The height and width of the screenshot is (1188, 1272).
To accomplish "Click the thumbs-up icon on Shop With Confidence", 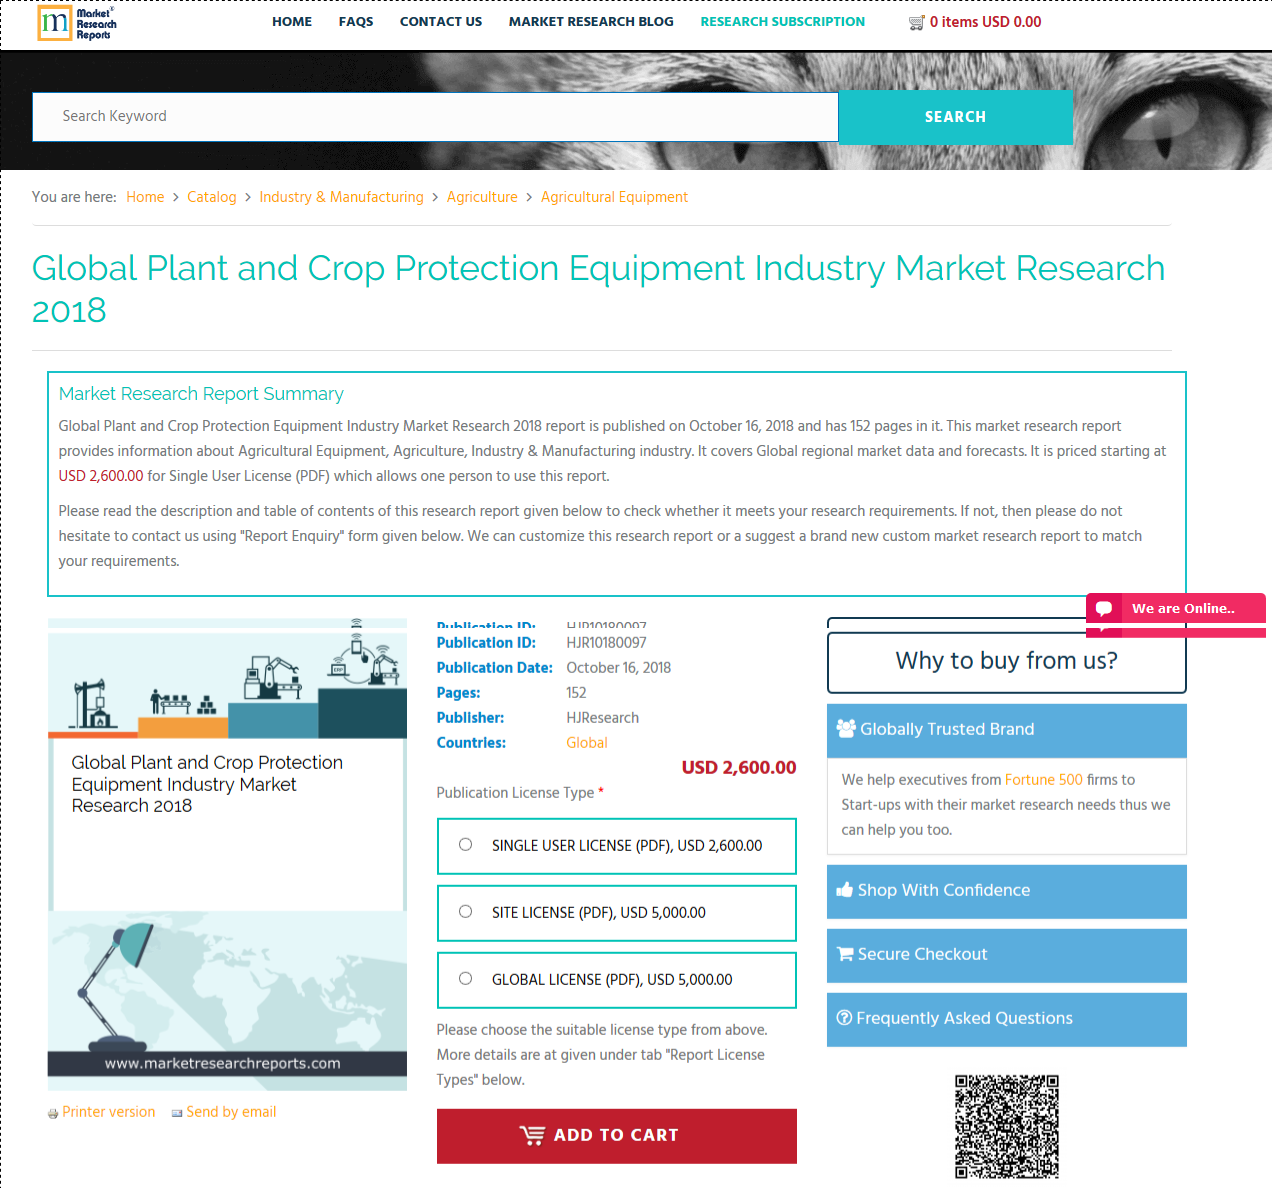I will coord(845,889).
